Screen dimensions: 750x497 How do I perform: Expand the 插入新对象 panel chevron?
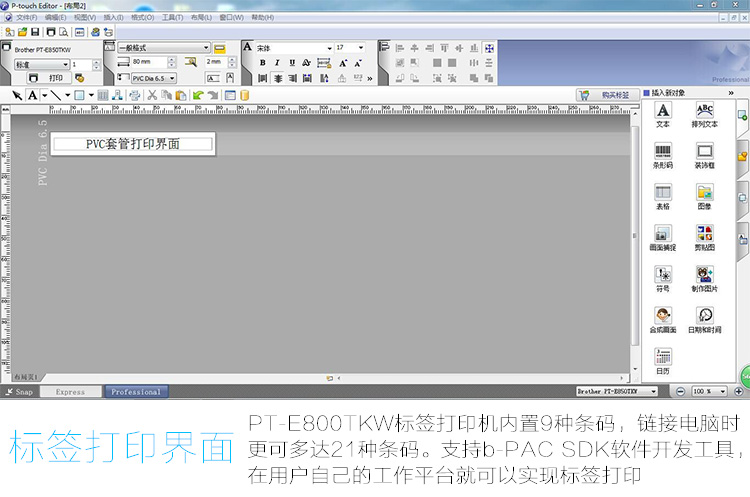coord(731,93)
